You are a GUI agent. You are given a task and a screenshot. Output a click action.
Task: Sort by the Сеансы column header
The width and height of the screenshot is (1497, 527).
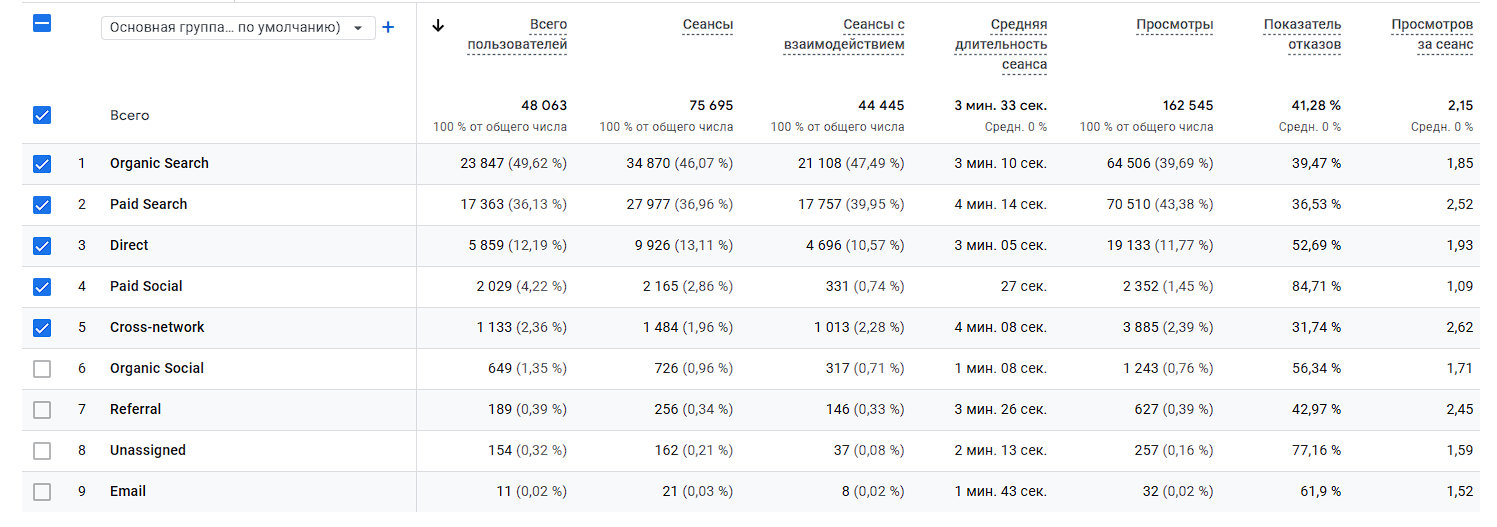(x=707, y=25)
